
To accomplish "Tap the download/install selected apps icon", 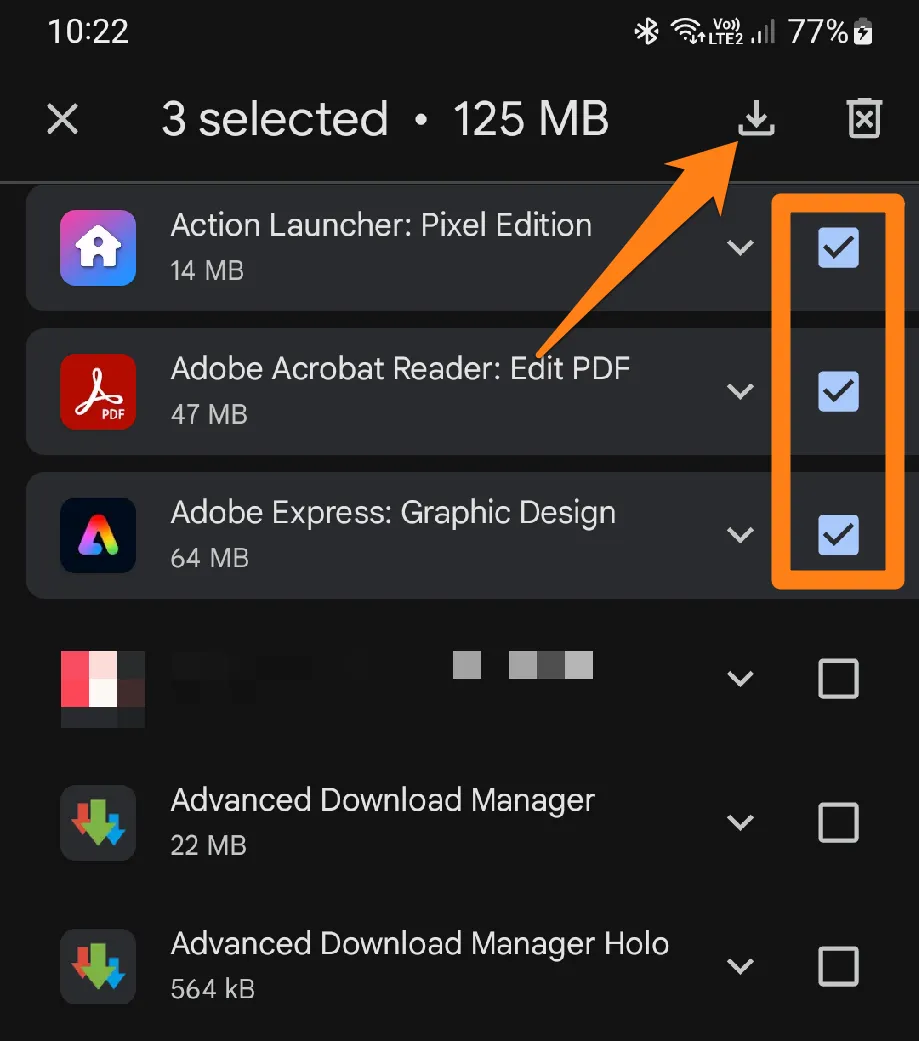I will coord(756,119).
